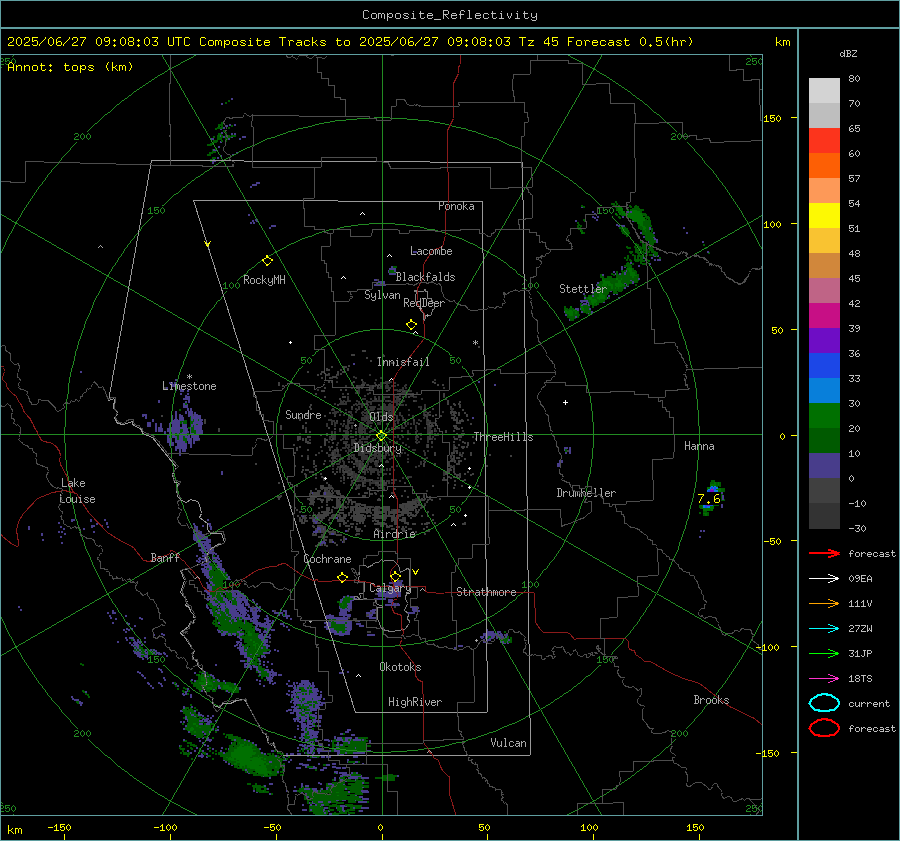Click the yellow diamond marker below RedDeer
The height and width of the screenshot is (841, 900).
point(411,325)
